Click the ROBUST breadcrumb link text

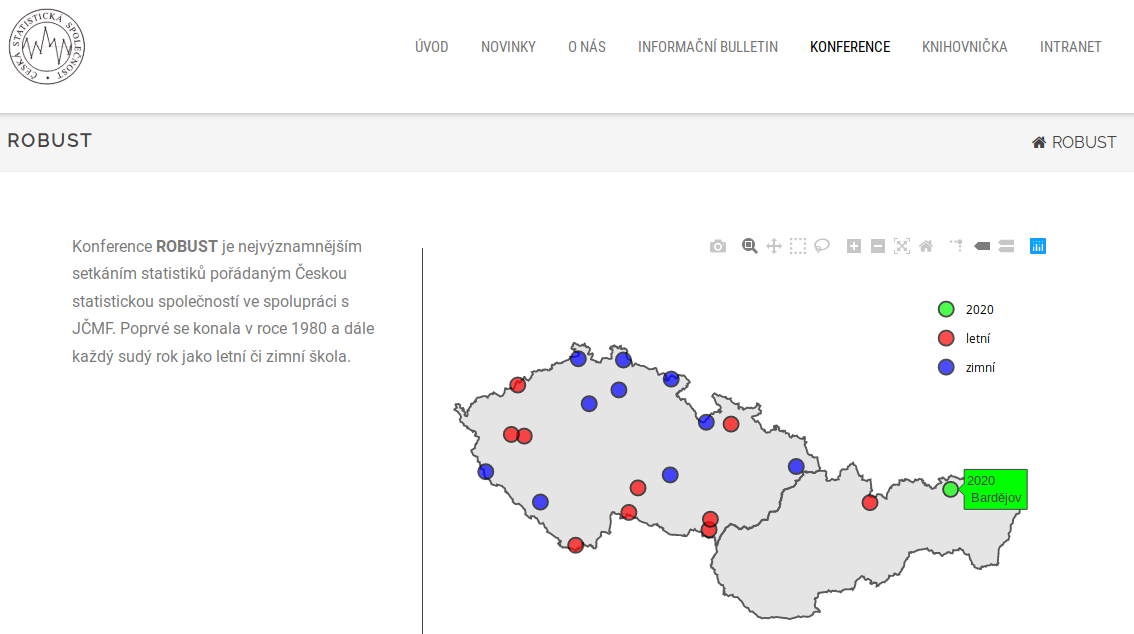(x=1084, y=142)
